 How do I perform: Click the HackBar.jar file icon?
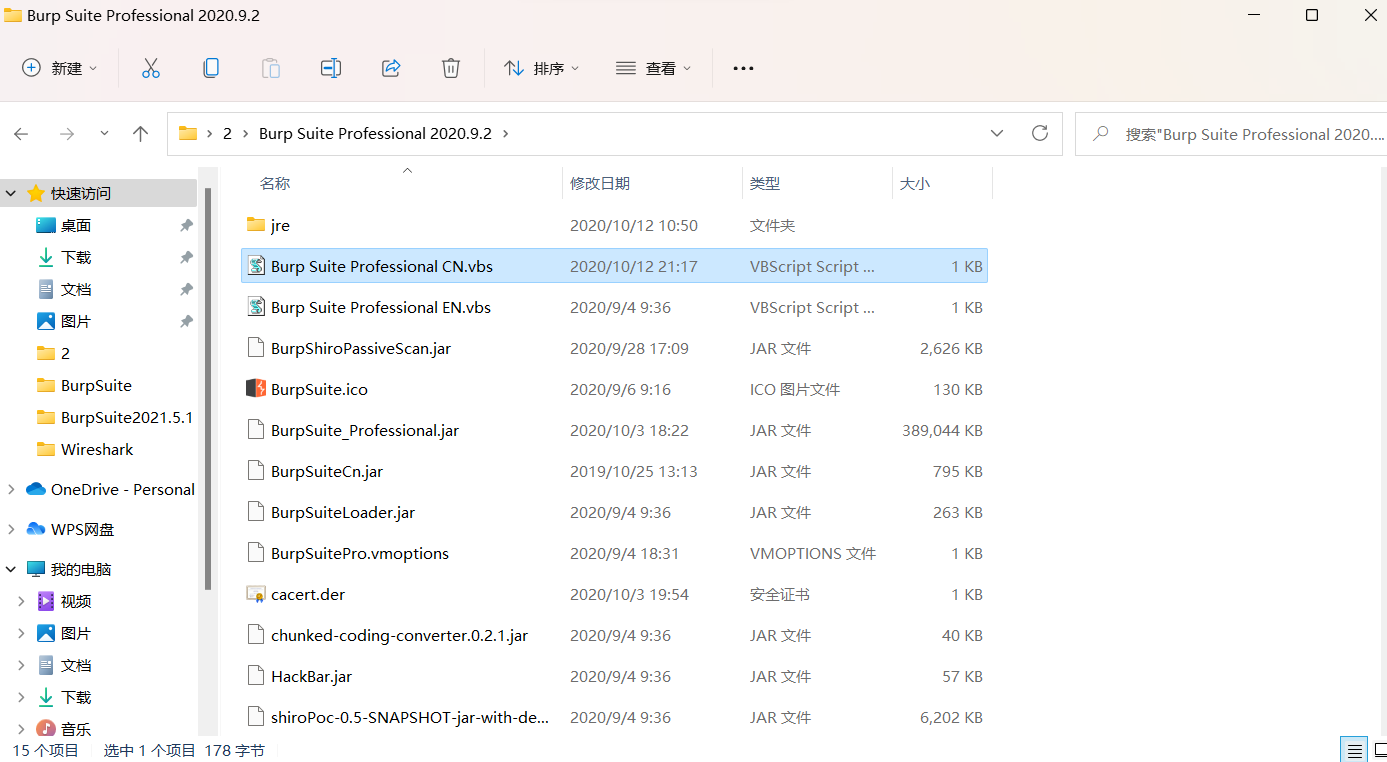(256, 676)
